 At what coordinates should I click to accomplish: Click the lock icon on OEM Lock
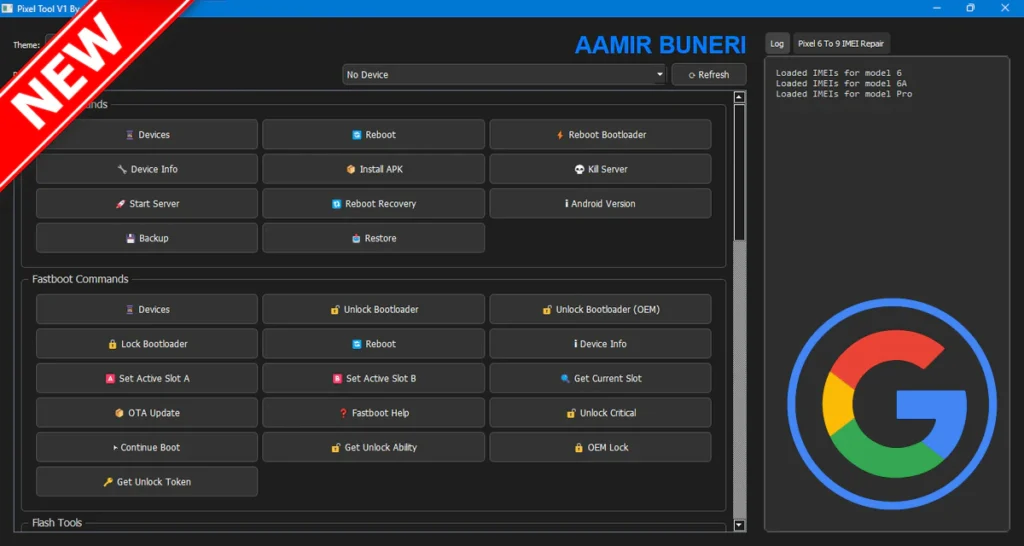(x=579, y=448)
